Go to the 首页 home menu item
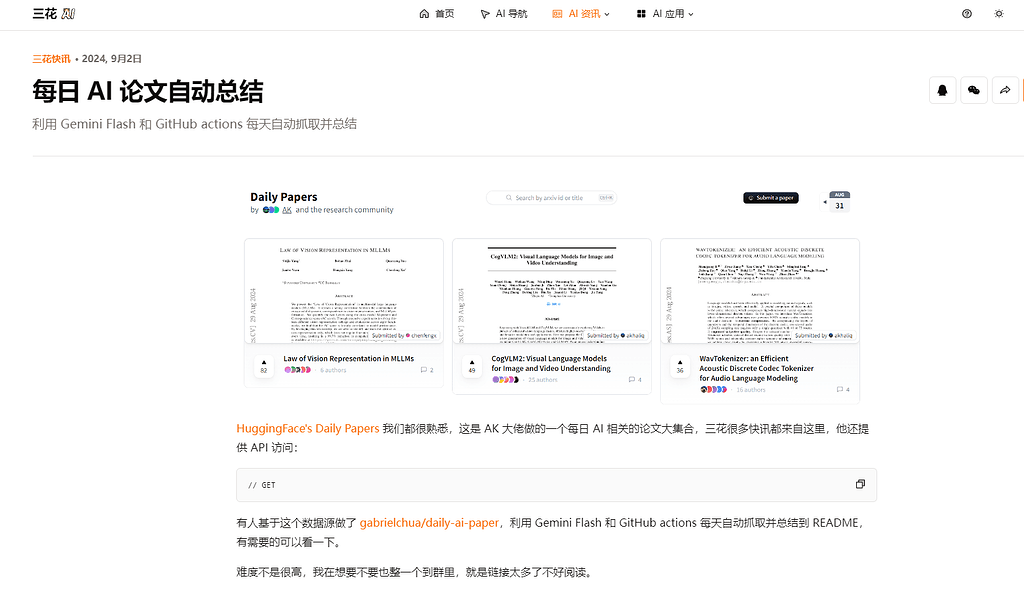The image size is (1024, 594). click(x=436, y=14)
